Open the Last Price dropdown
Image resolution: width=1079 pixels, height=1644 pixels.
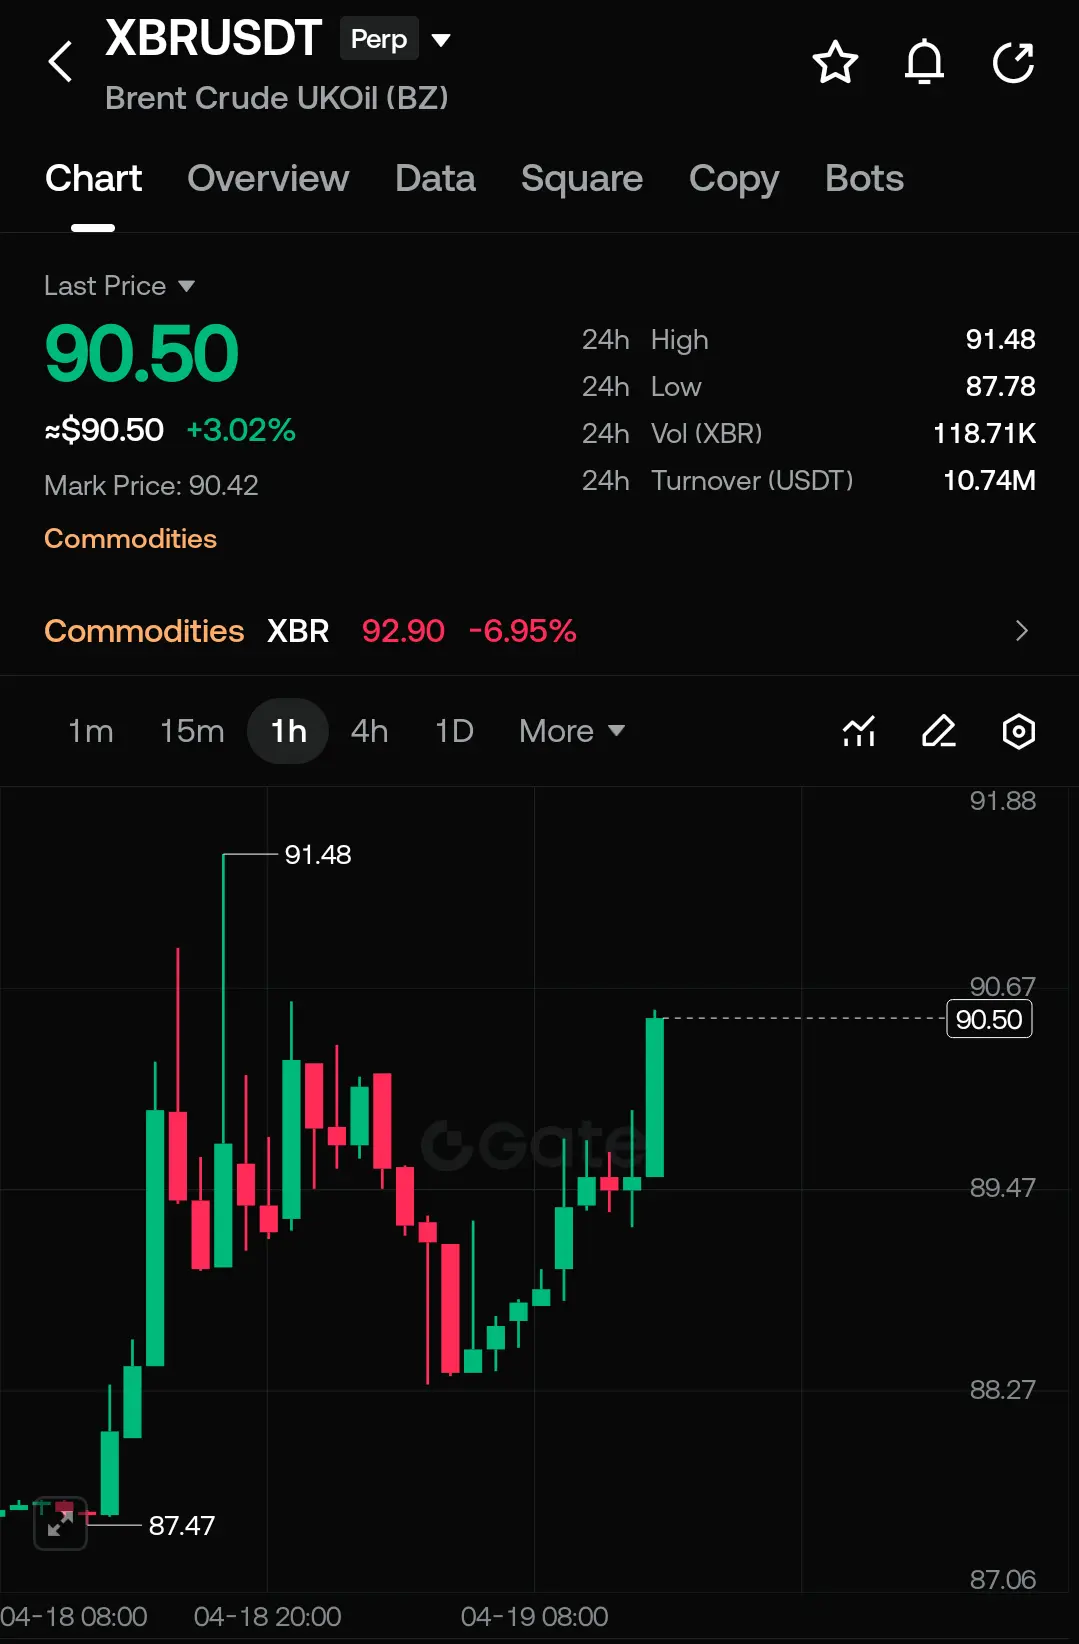(x=119, y=286)
